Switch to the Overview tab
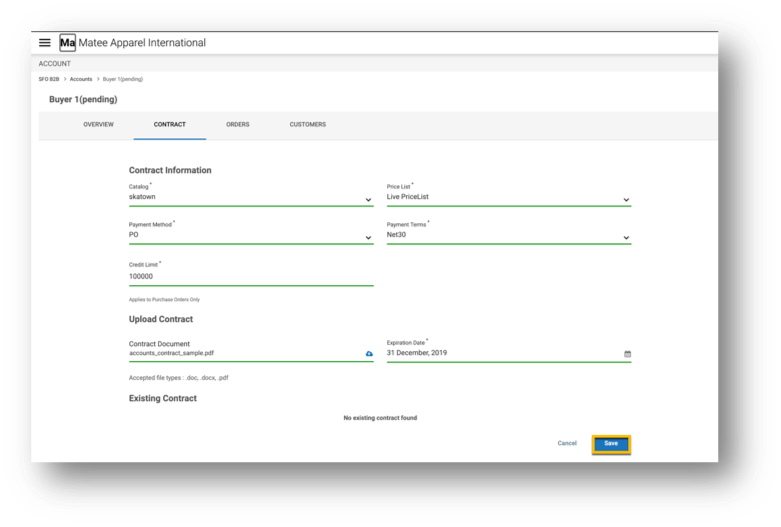 tap(98, 125)
